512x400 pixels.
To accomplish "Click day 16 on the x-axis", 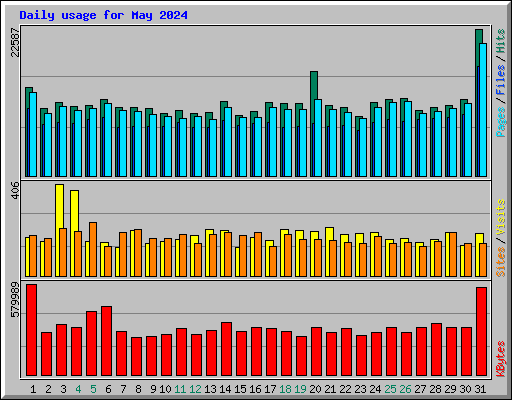I will click(x=255, y=389).
